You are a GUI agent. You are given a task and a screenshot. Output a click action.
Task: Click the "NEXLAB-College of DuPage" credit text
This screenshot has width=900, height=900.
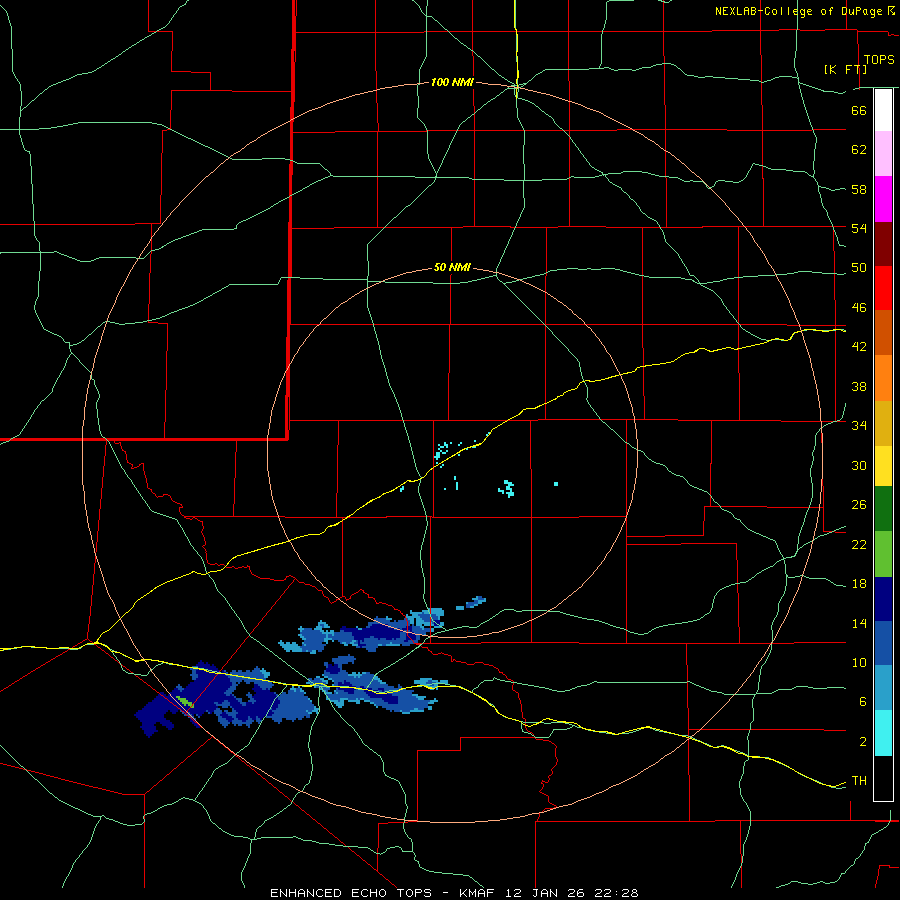(x=798, y=11)
